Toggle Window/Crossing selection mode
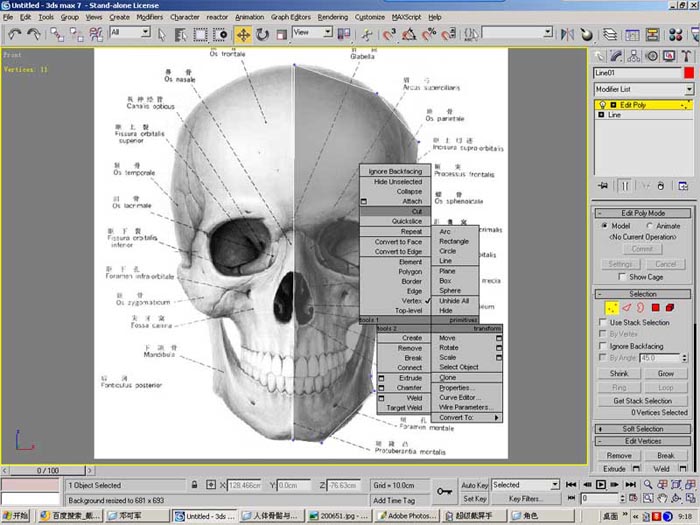The image size is (700, 525). 220,34
